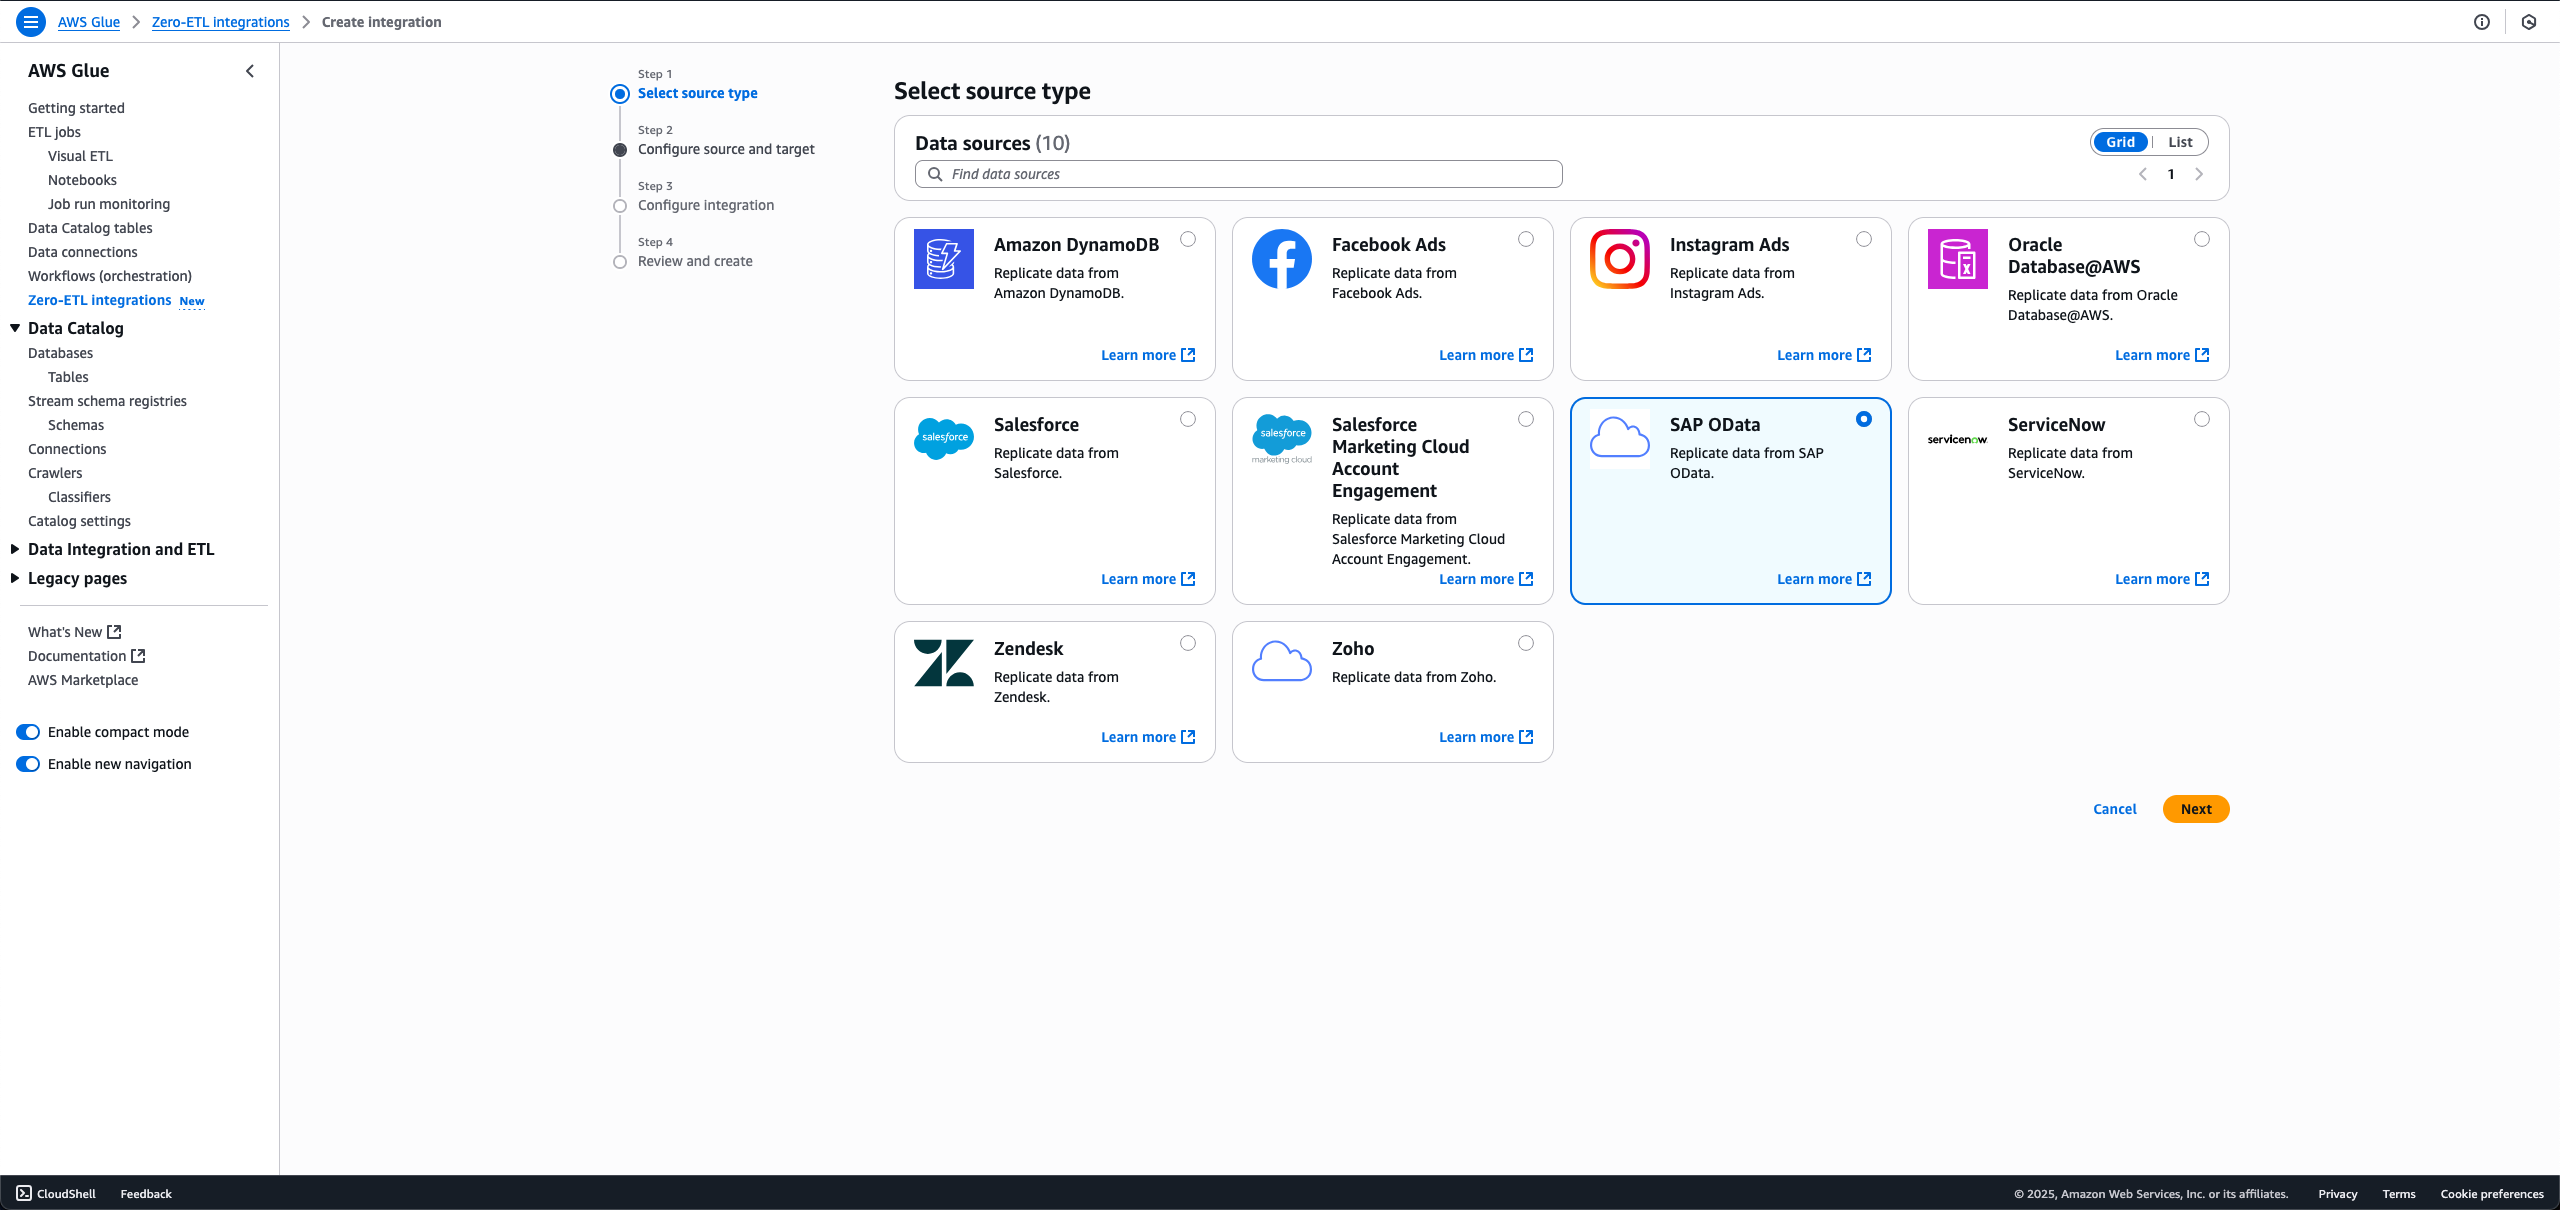The height and width of the screenshot is (1210, 2560).
Task: Open the hamburger navigation menu icon
Action: click(31, 22)
